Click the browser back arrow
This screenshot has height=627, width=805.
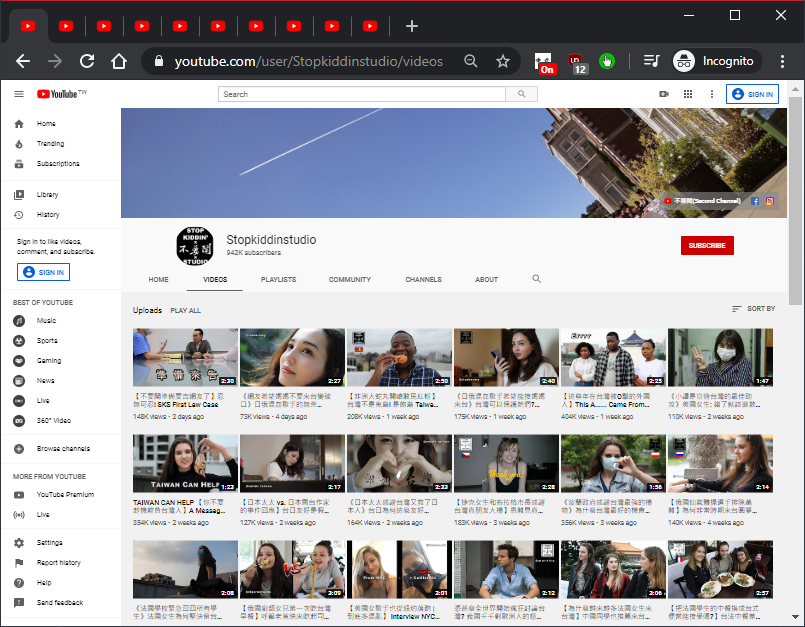tap(23, 61)
